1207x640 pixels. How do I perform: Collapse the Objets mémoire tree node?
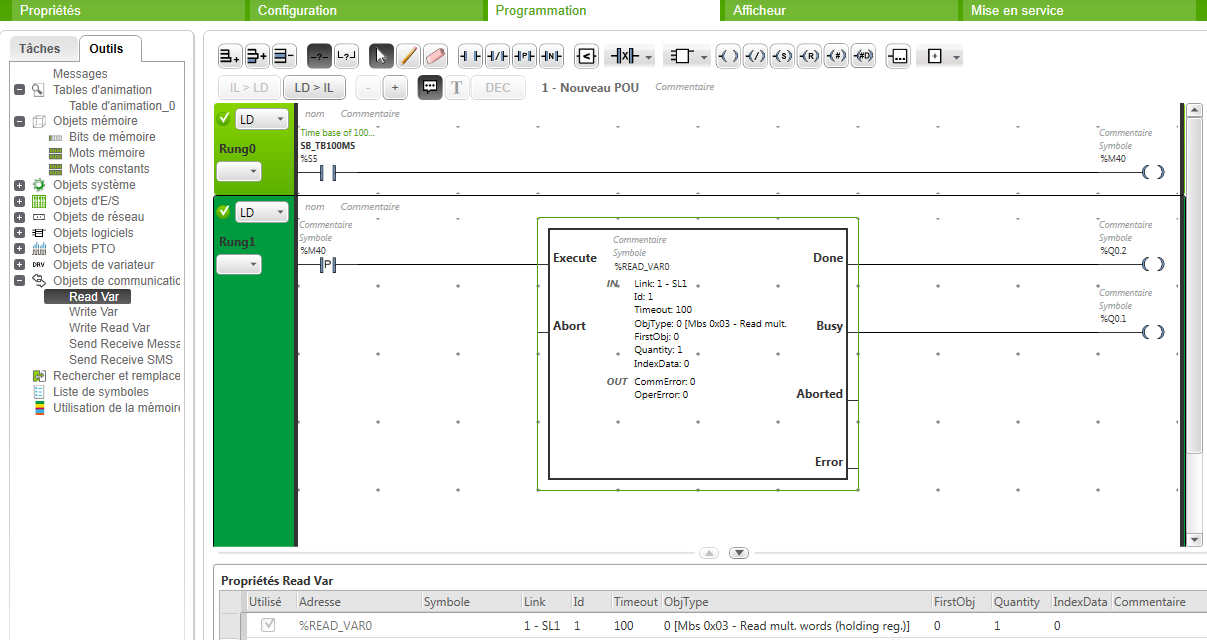(20, 121)
